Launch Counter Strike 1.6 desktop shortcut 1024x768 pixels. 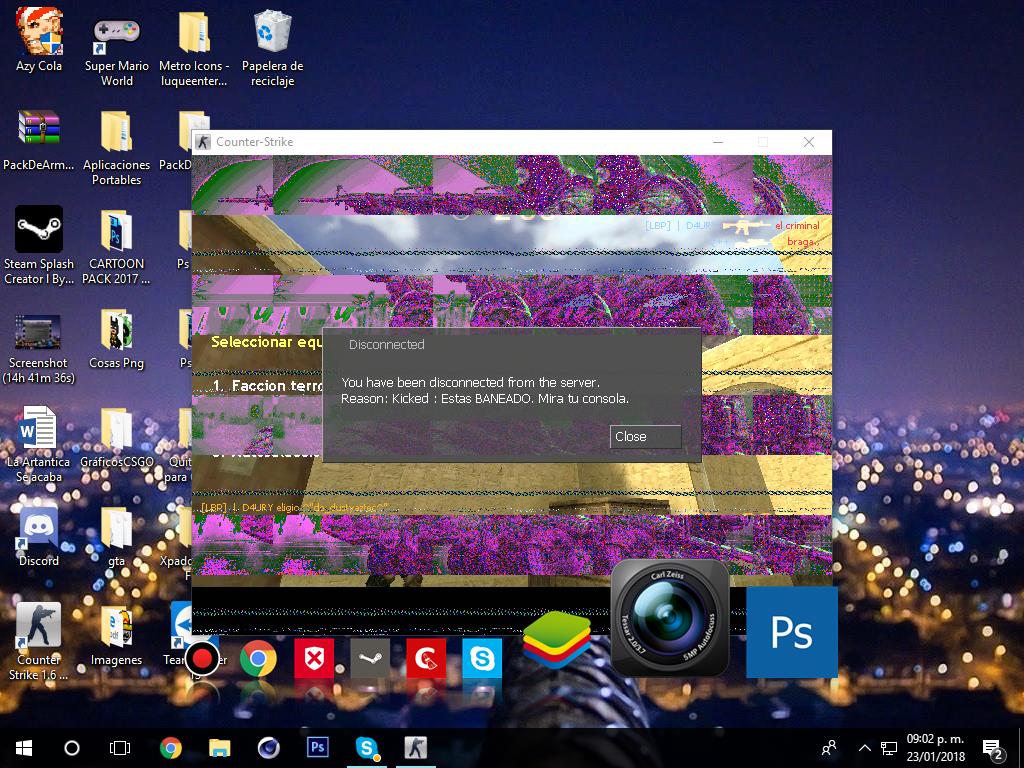click(39, 641)
